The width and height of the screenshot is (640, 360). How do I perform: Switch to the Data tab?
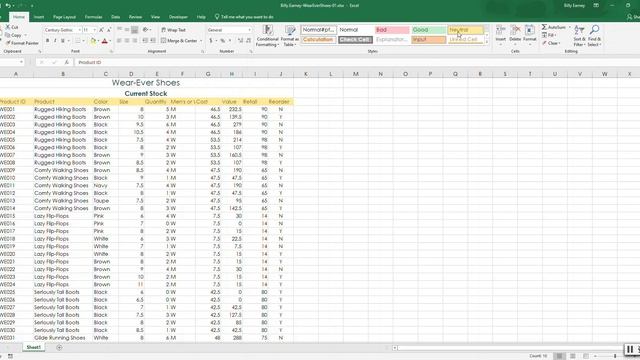coord(116,17)
